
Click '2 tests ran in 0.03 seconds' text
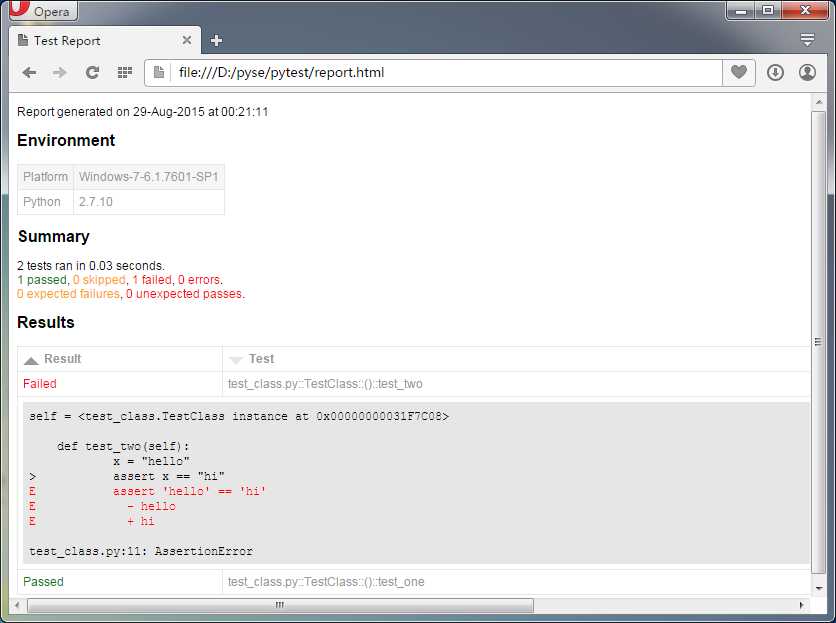(91, 266)
